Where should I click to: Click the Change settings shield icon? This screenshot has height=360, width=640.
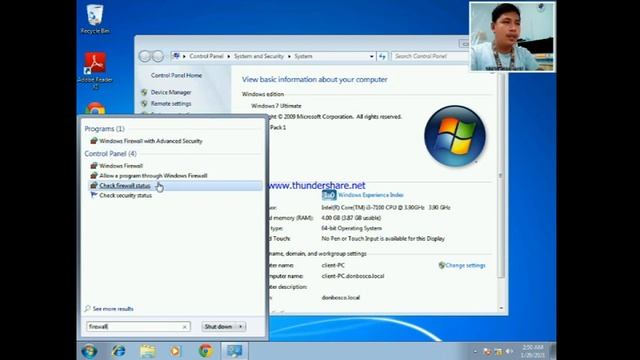(x=441, y=265)
